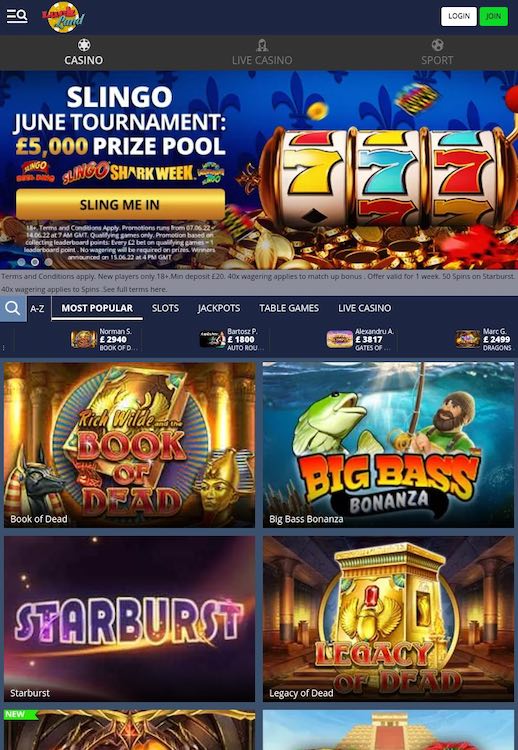Open Alexandru A. Gates of winner icon

340,340
